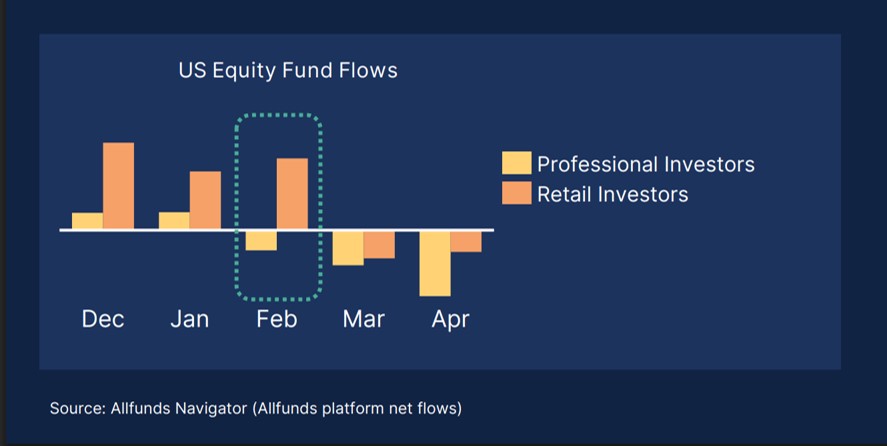
Task: Click the Feb axis label
Action: click(277, 319)
